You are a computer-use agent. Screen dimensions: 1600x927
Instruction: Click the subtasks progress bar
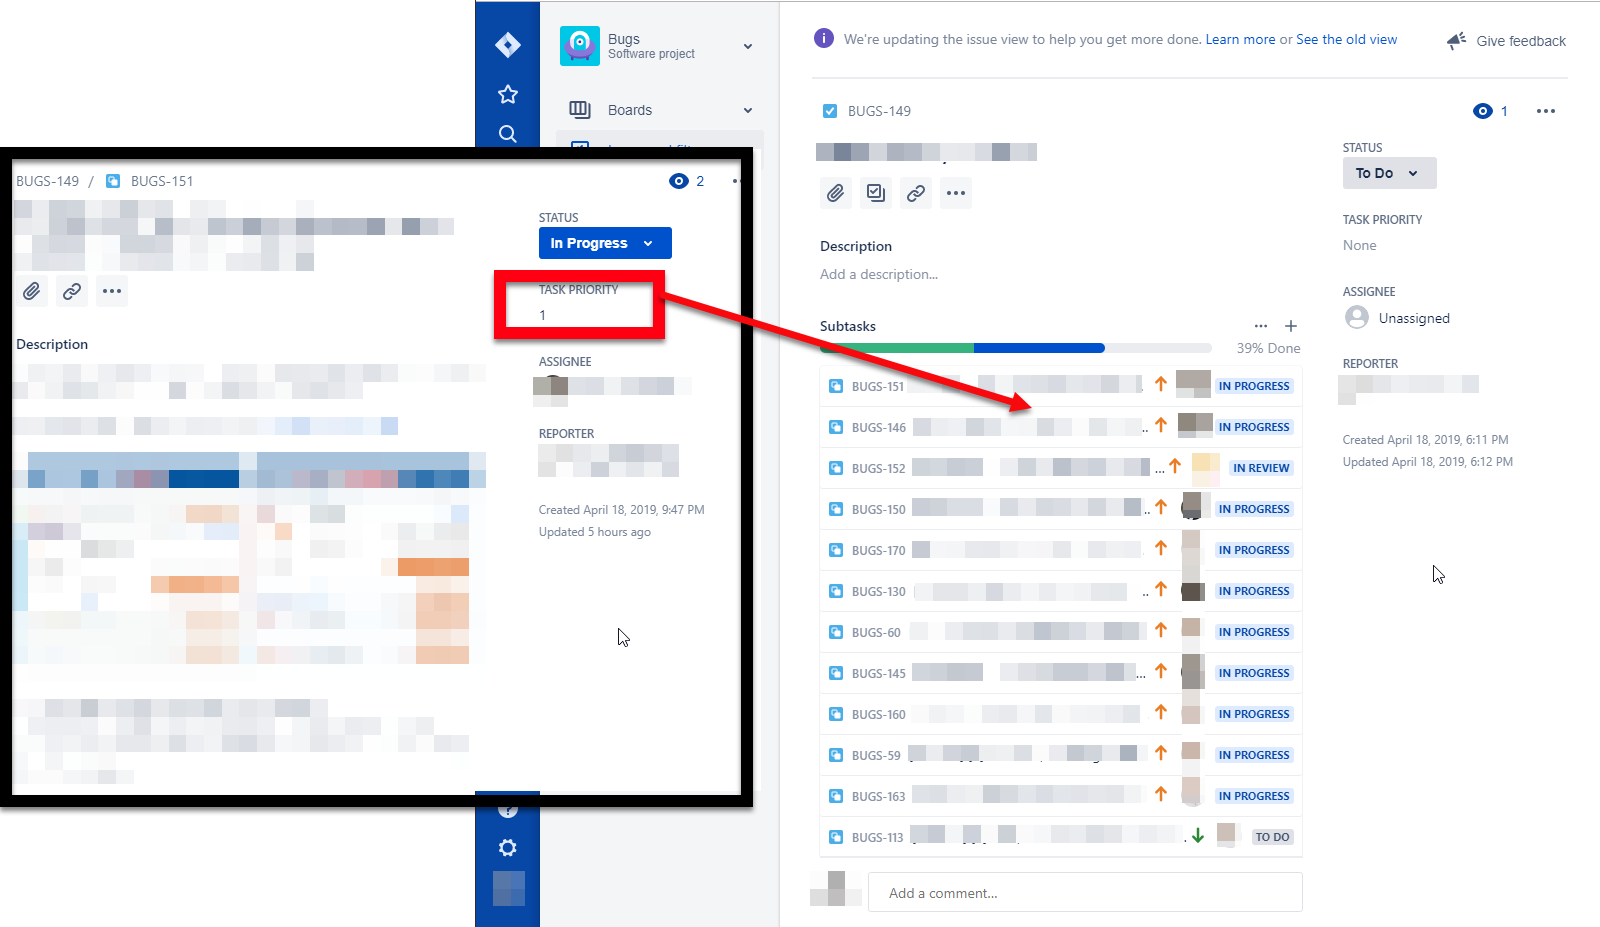[1016, 348]
